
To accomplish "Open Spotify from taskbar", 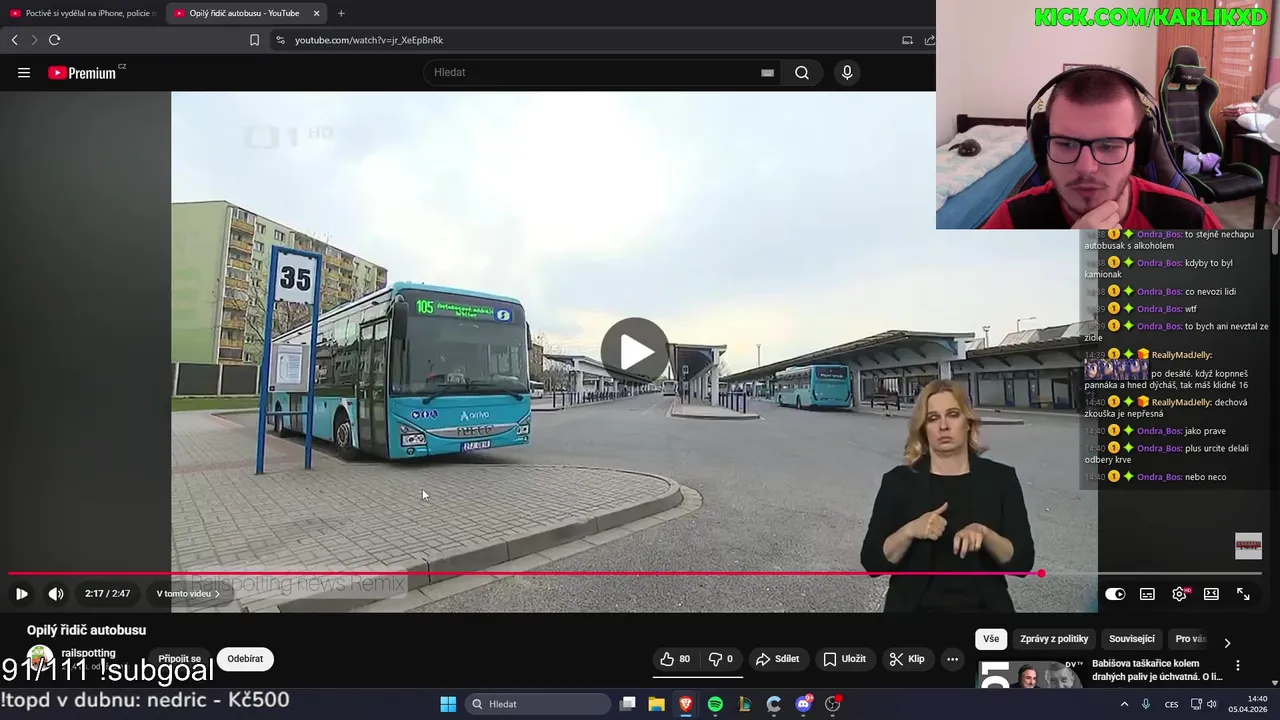I will pos(715,704).
